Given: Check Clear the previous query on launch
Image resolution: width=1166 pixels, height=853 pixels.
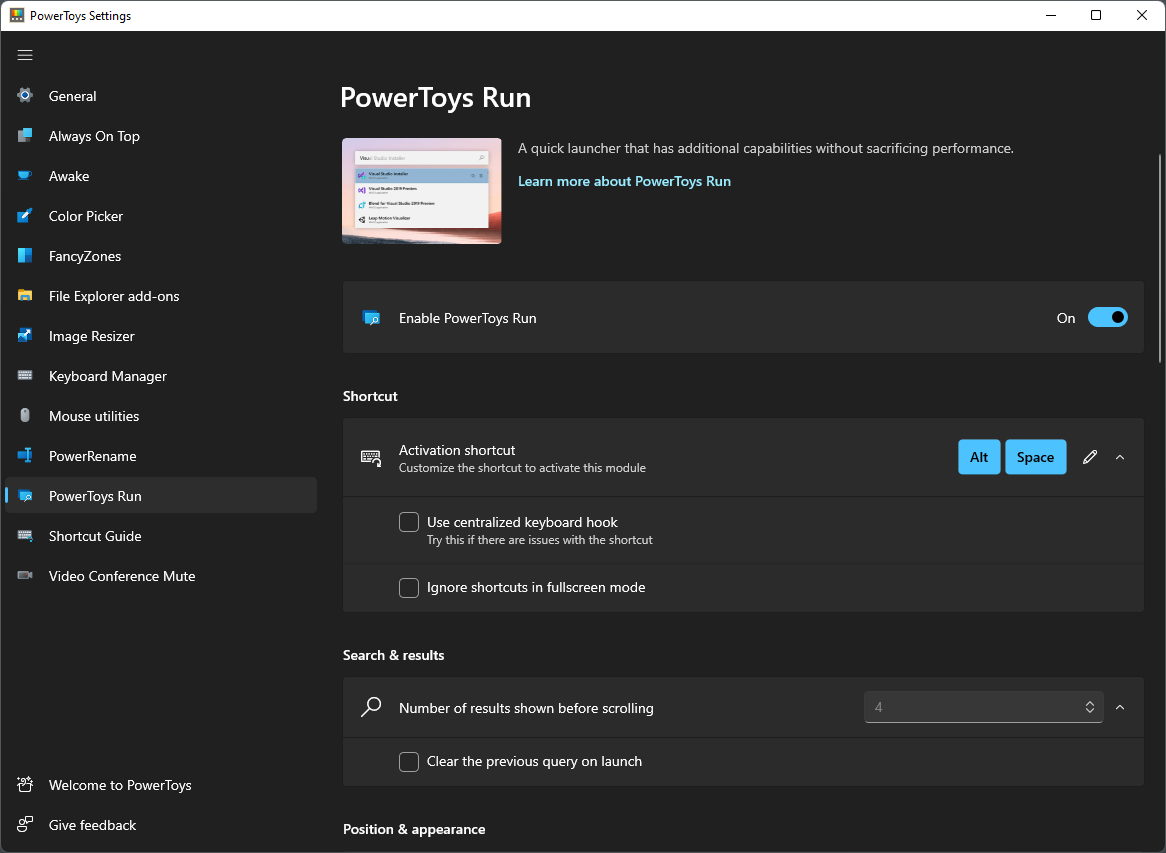Looking at the screenshot, I should (409, 762).
